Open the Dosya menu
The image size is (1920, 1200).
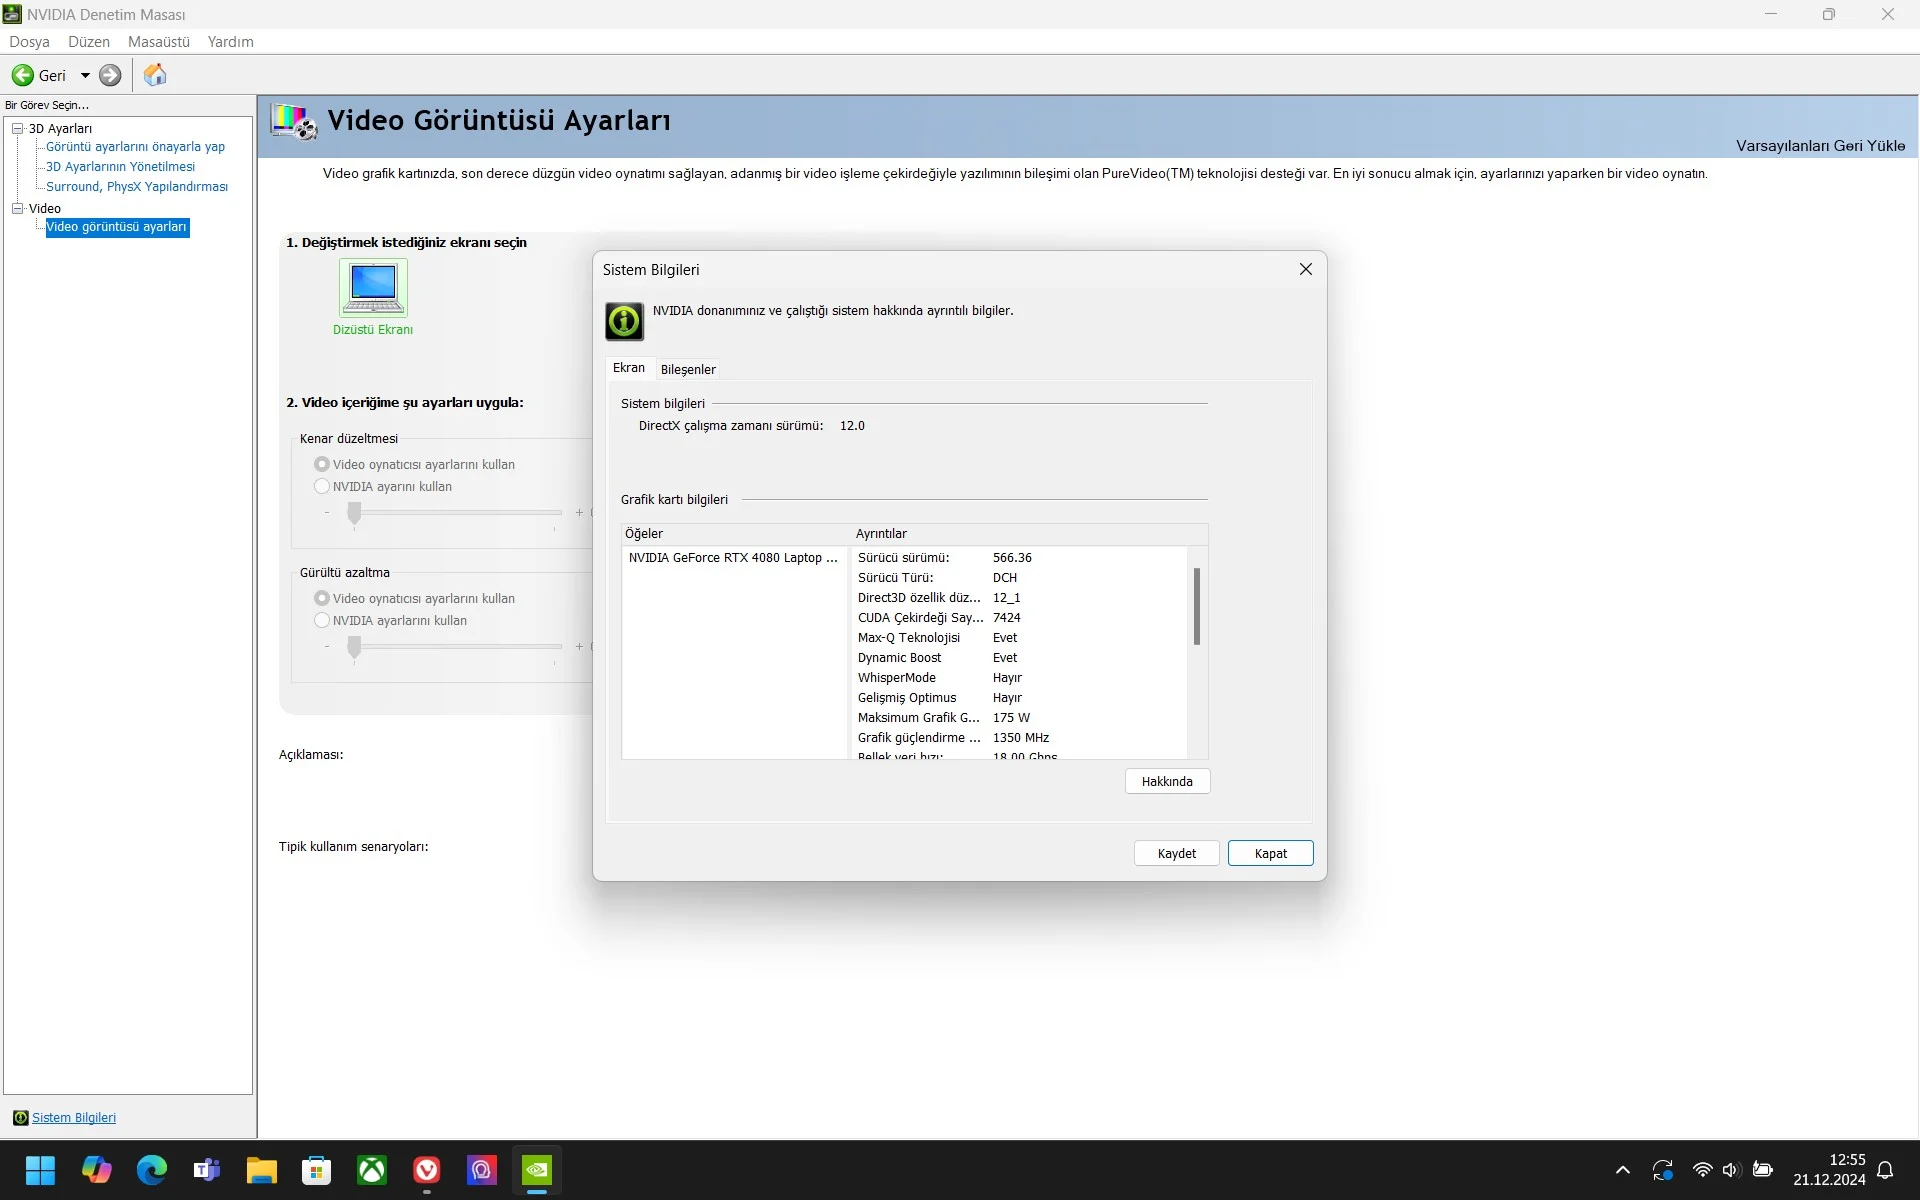29,42
